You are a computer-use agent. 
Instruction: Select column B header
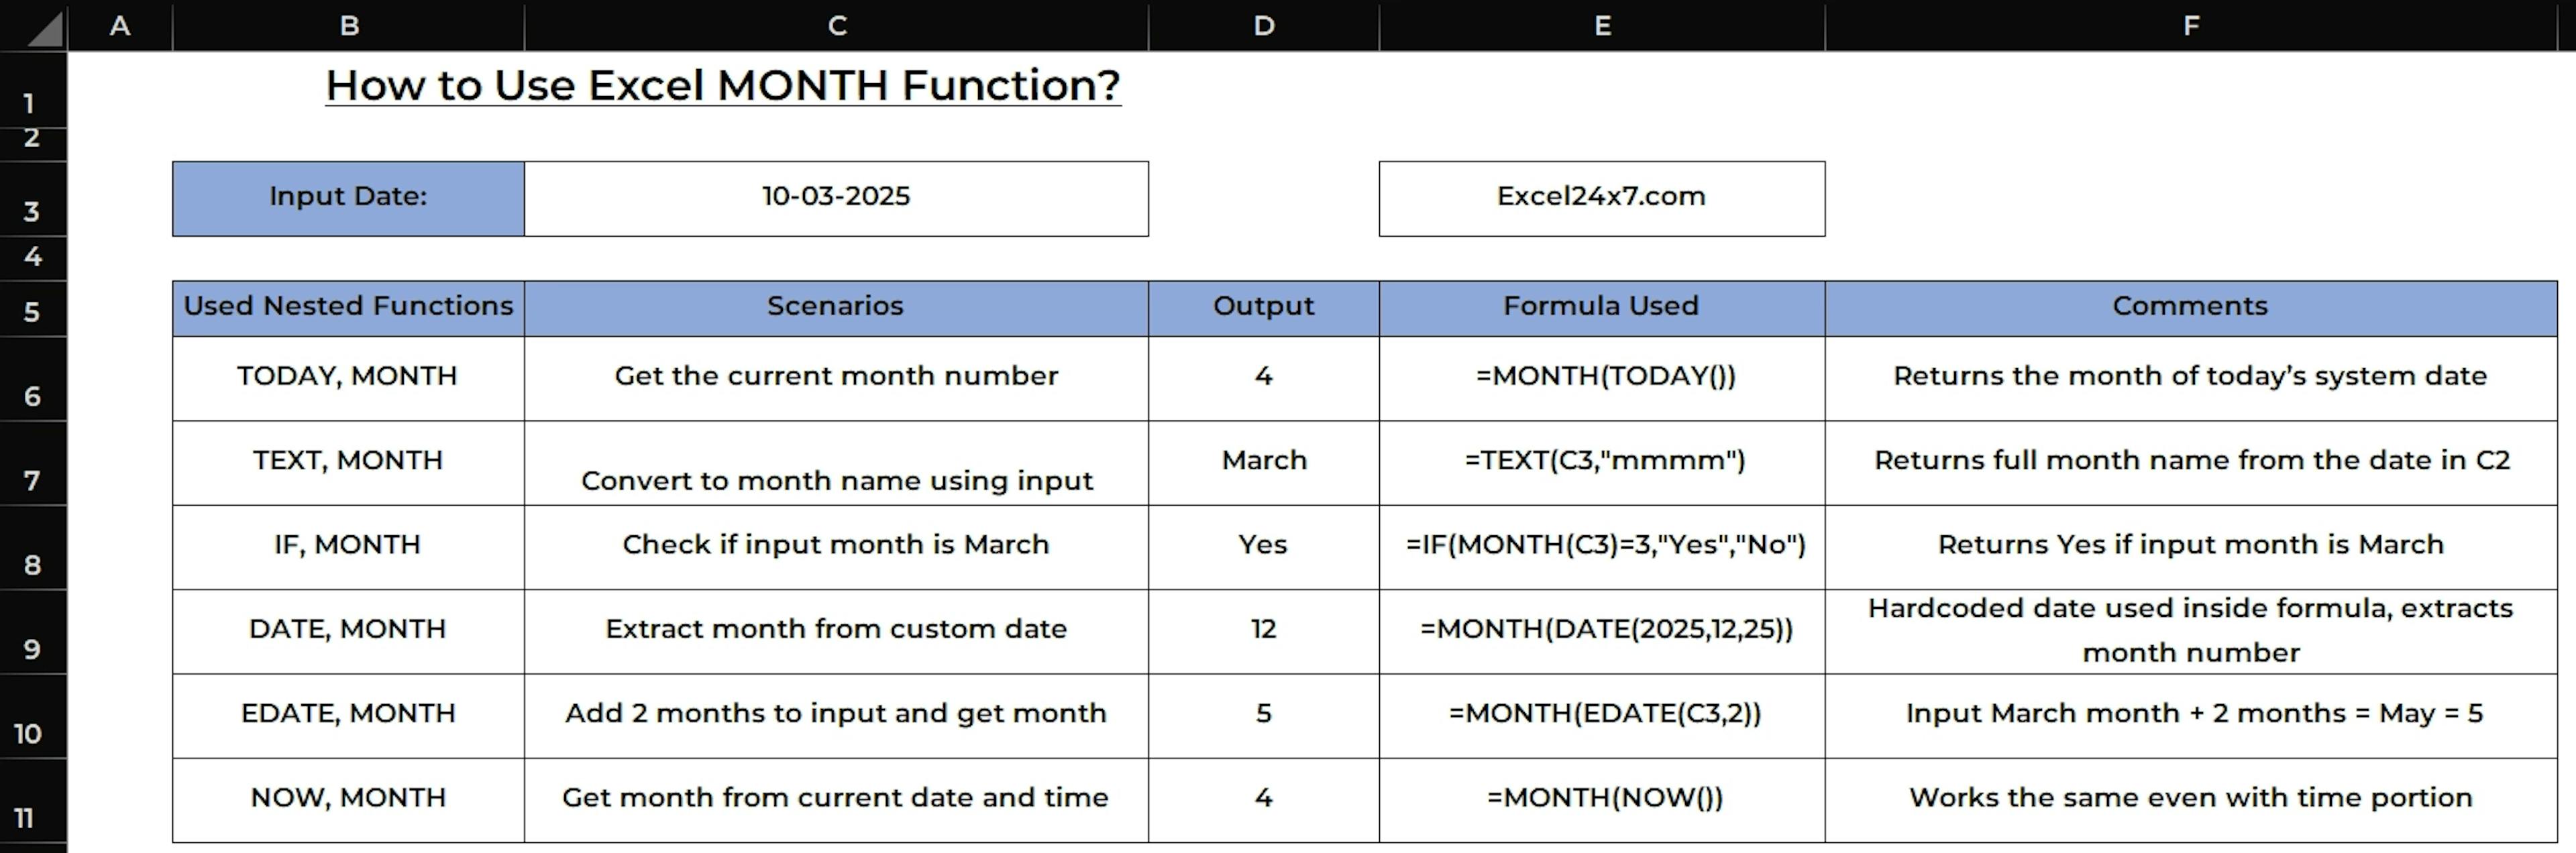tap(349, 26)
